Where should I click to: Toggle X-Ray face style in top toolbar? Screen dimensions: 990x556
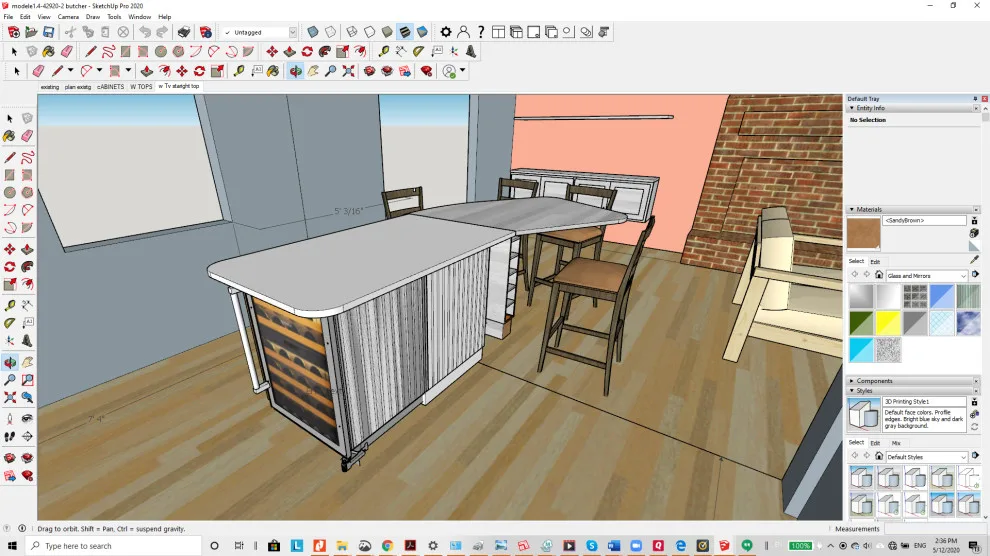[x=313, y=32]
